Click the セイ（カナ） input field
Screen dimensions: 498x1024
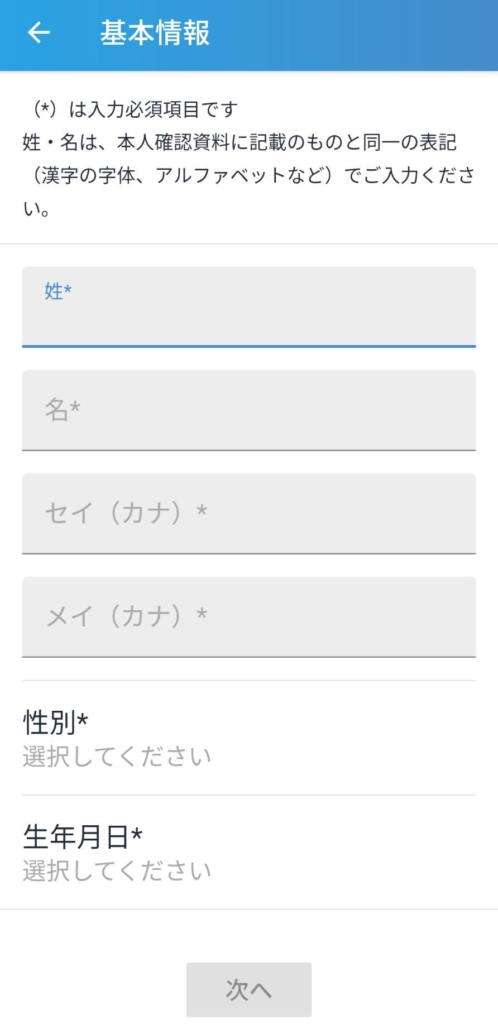pos(249,513)
